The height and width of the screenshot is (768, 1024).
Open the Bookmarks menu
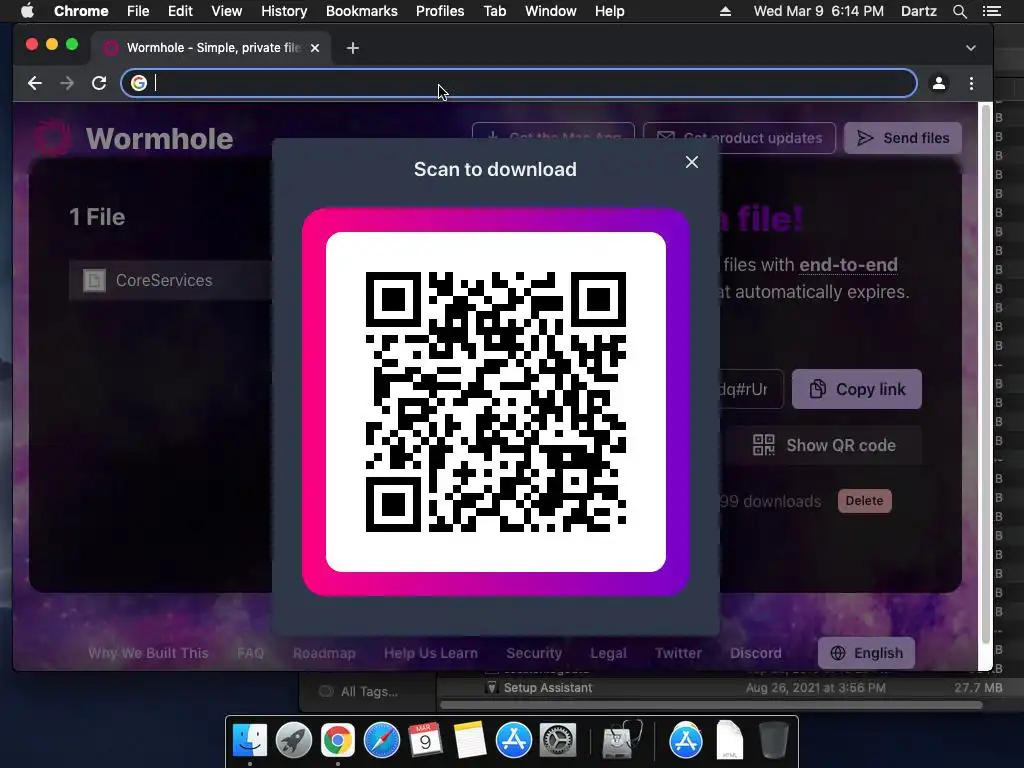[x=361, y=11]
